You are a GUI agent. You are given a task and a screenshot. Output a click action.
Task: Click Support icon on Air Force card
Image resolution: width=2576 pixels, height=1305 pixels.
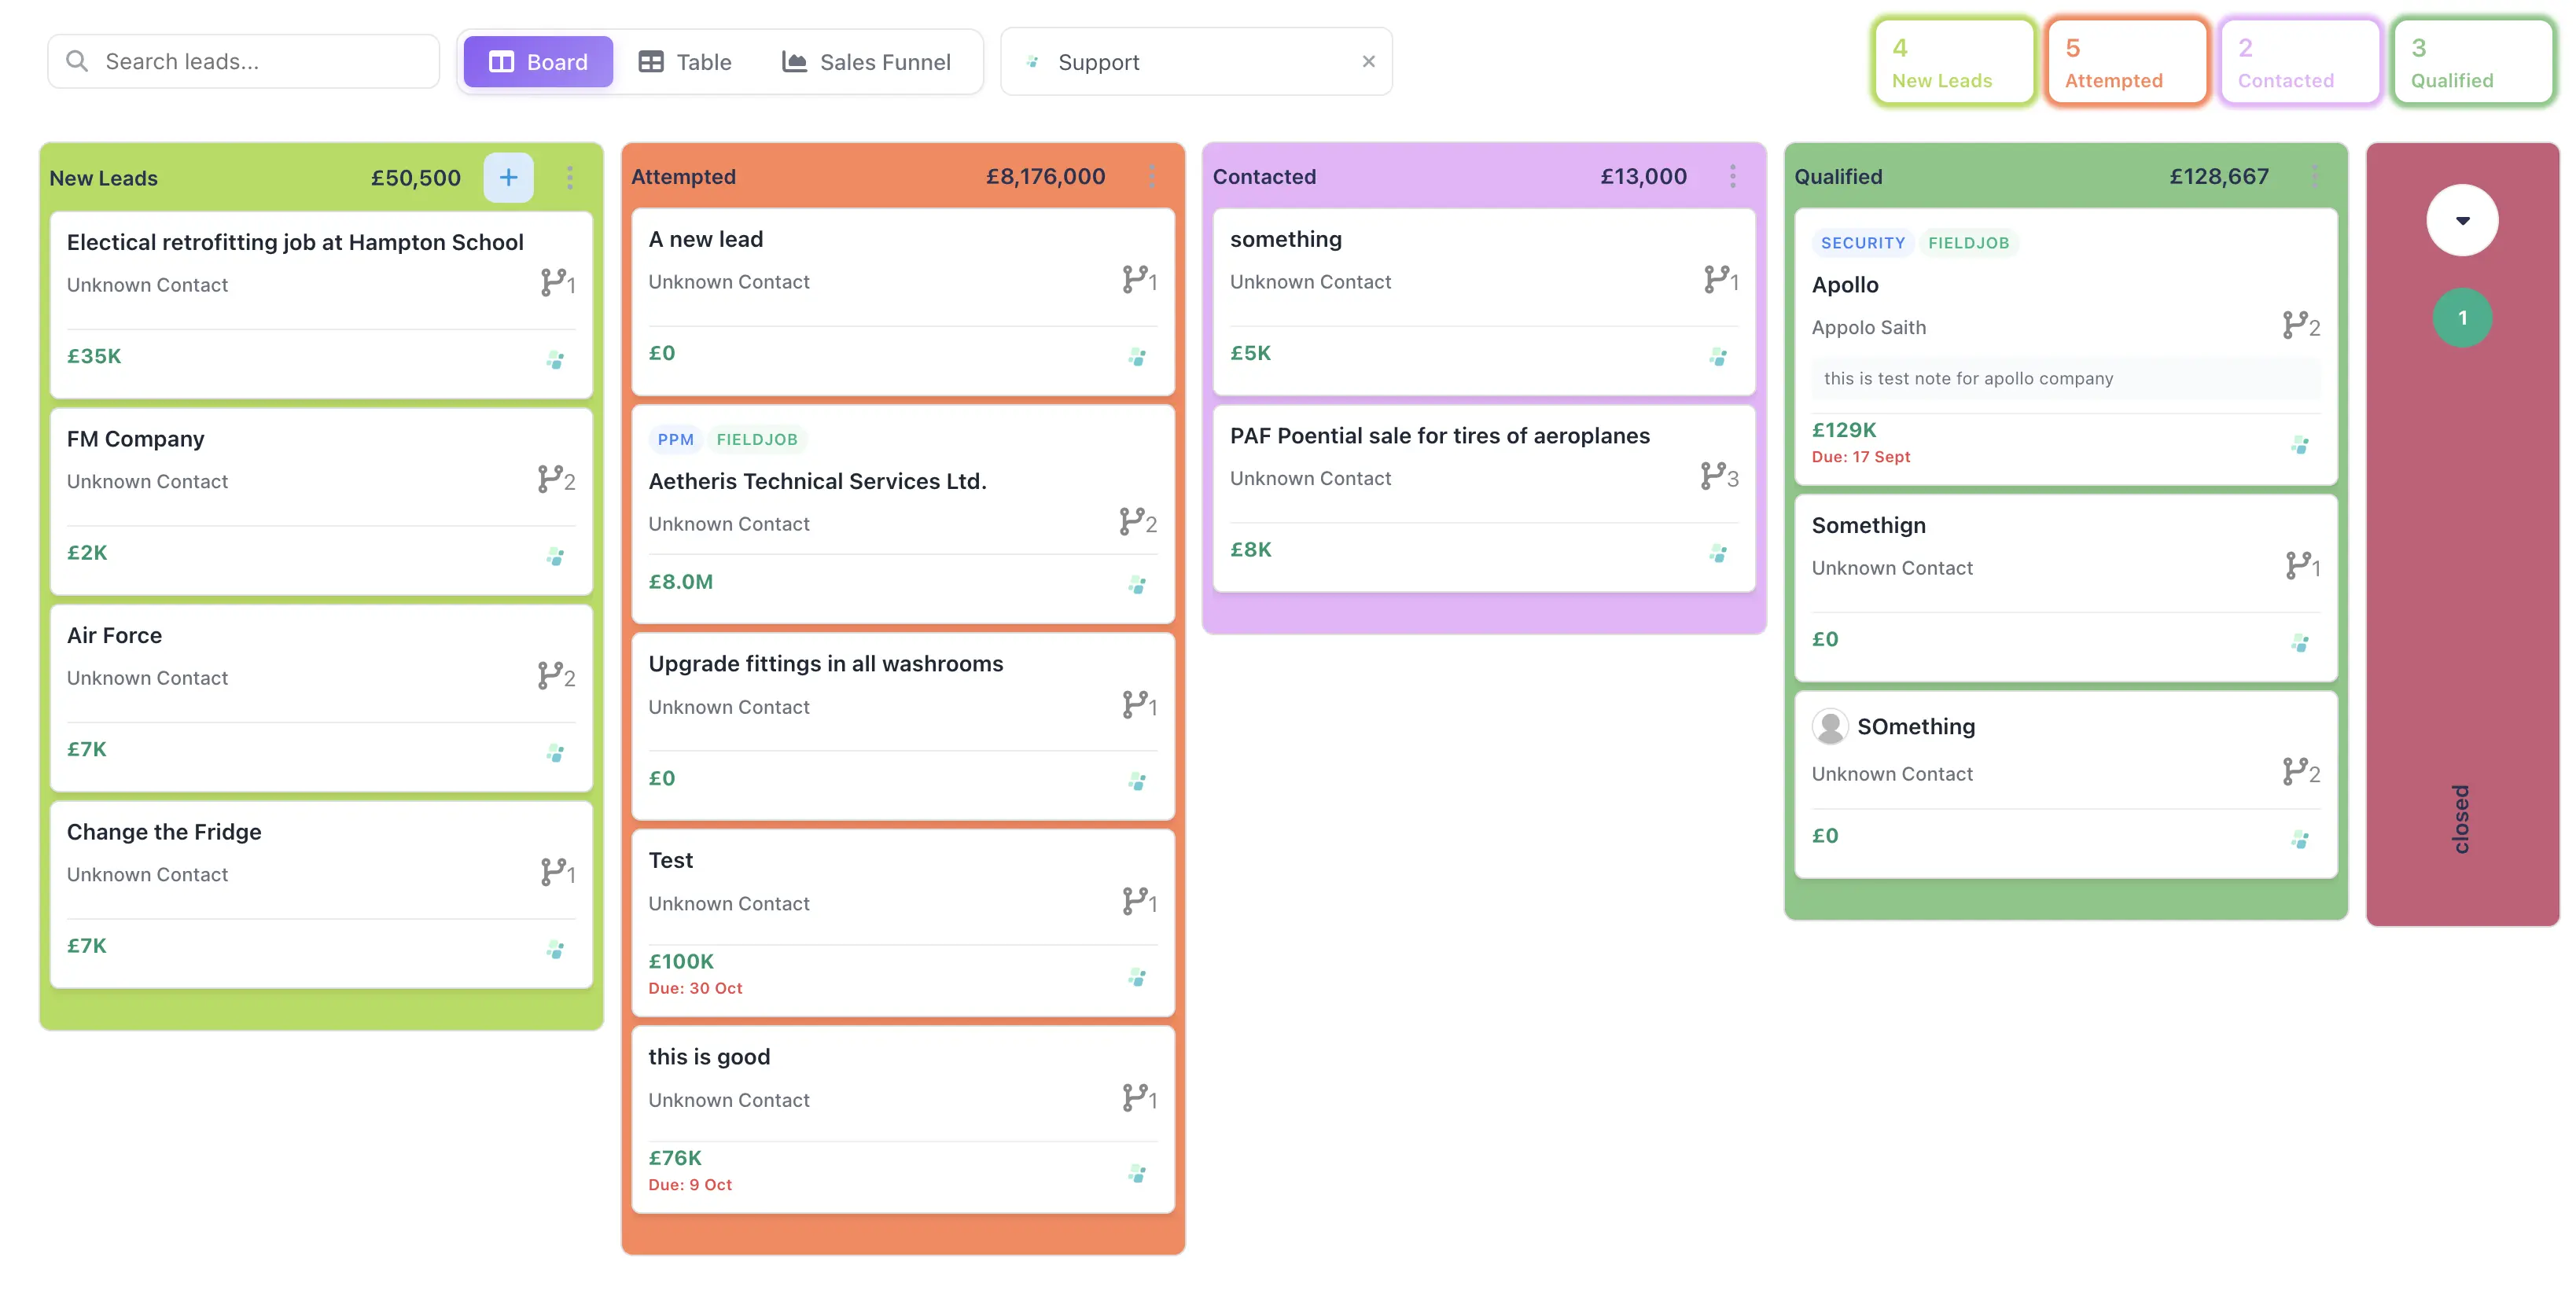click(x=555, y=752)
